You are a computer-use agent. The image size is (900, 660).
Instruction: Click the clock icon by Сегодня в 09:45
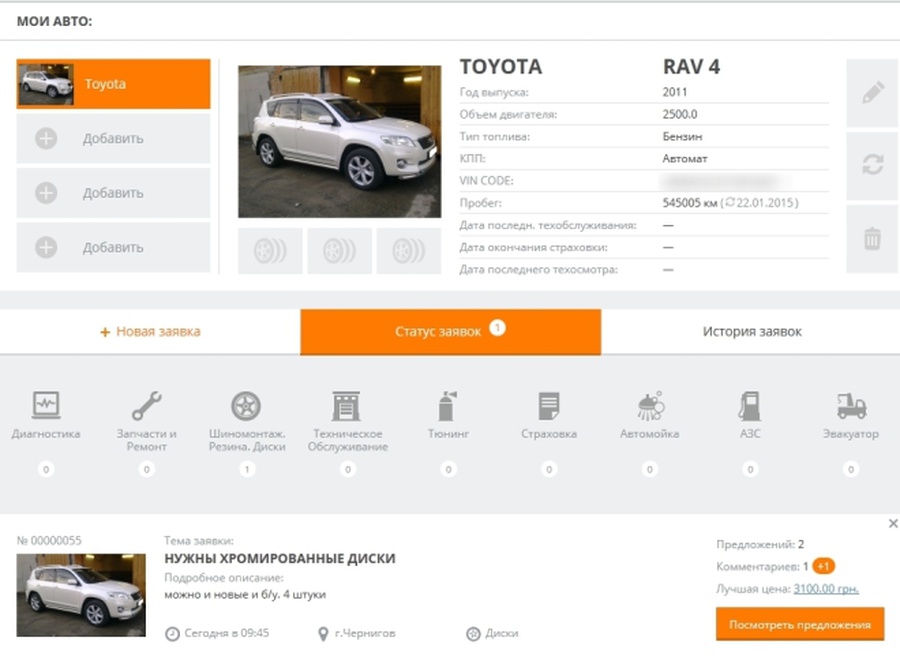coord(172,634)
